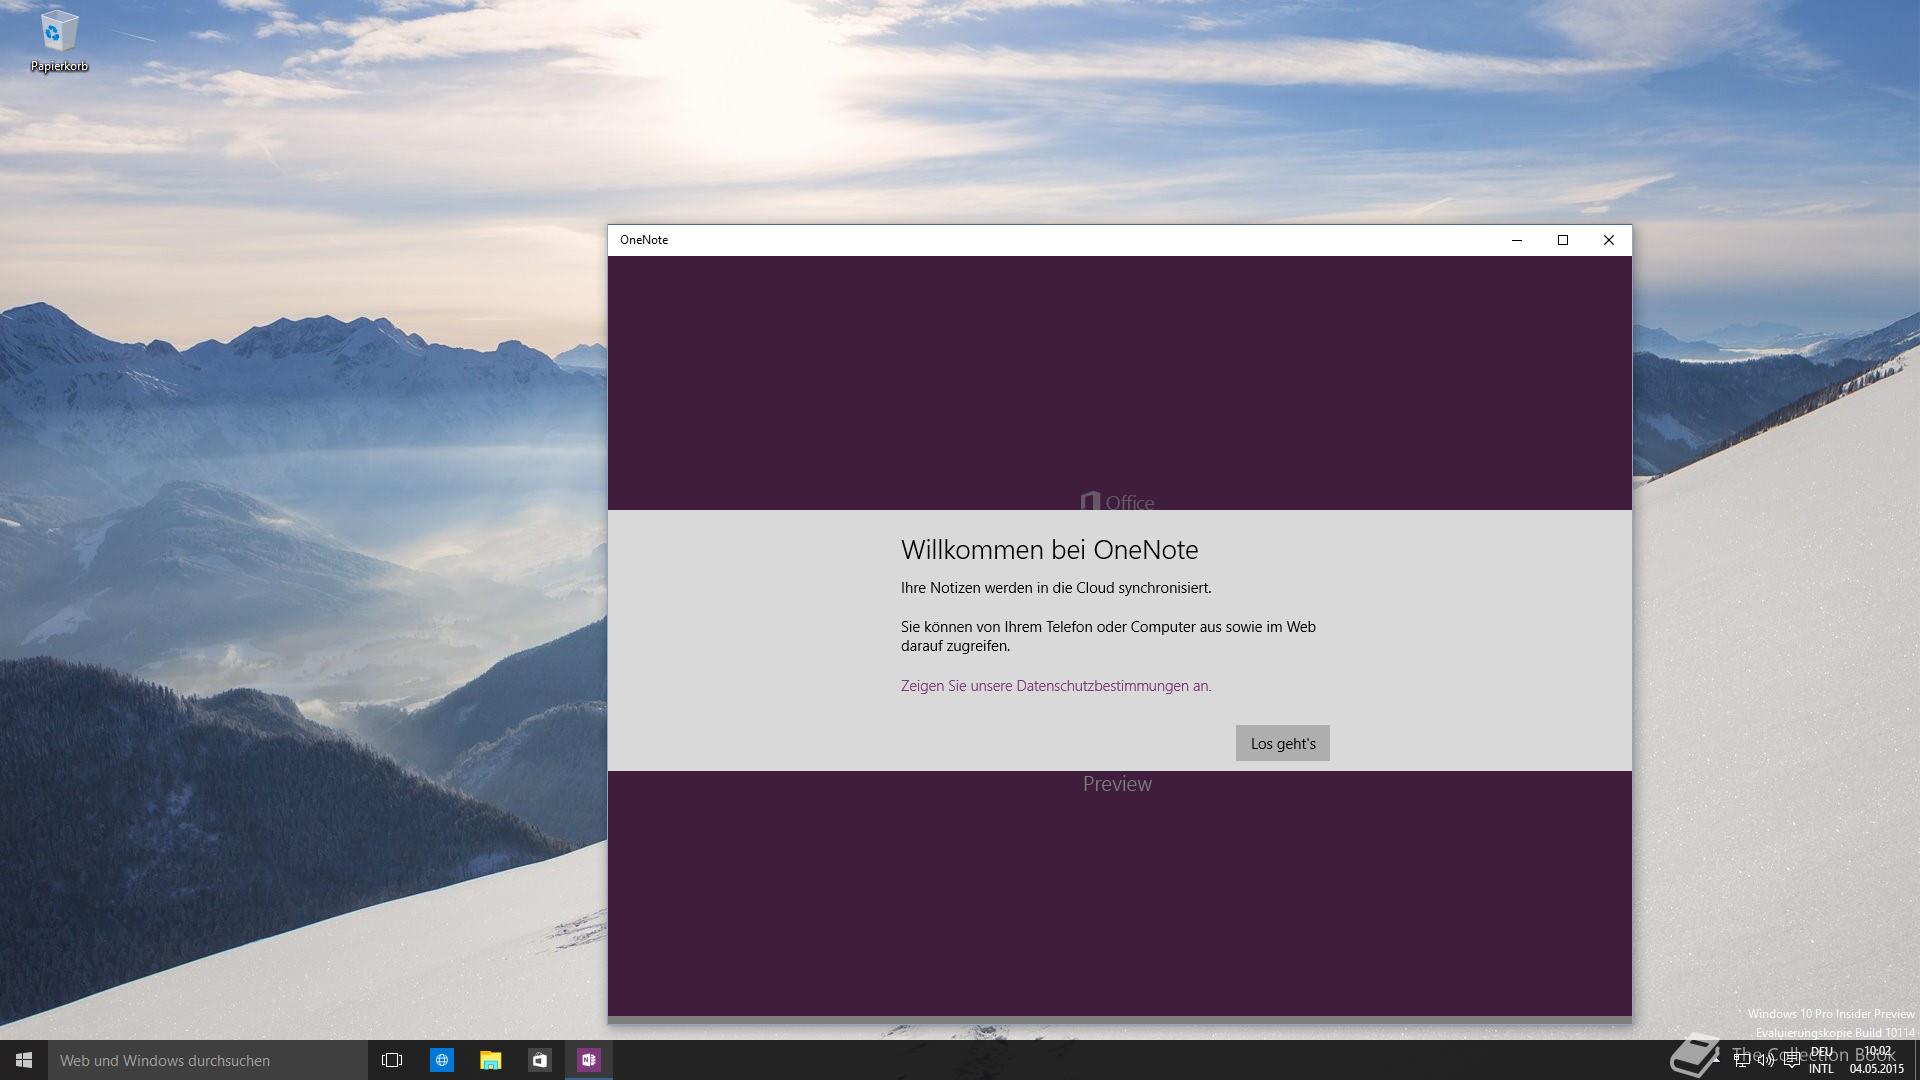Open Task View from the taskbar
This screenshot has height=1080, width=1920.
(x=392, y=1060)
